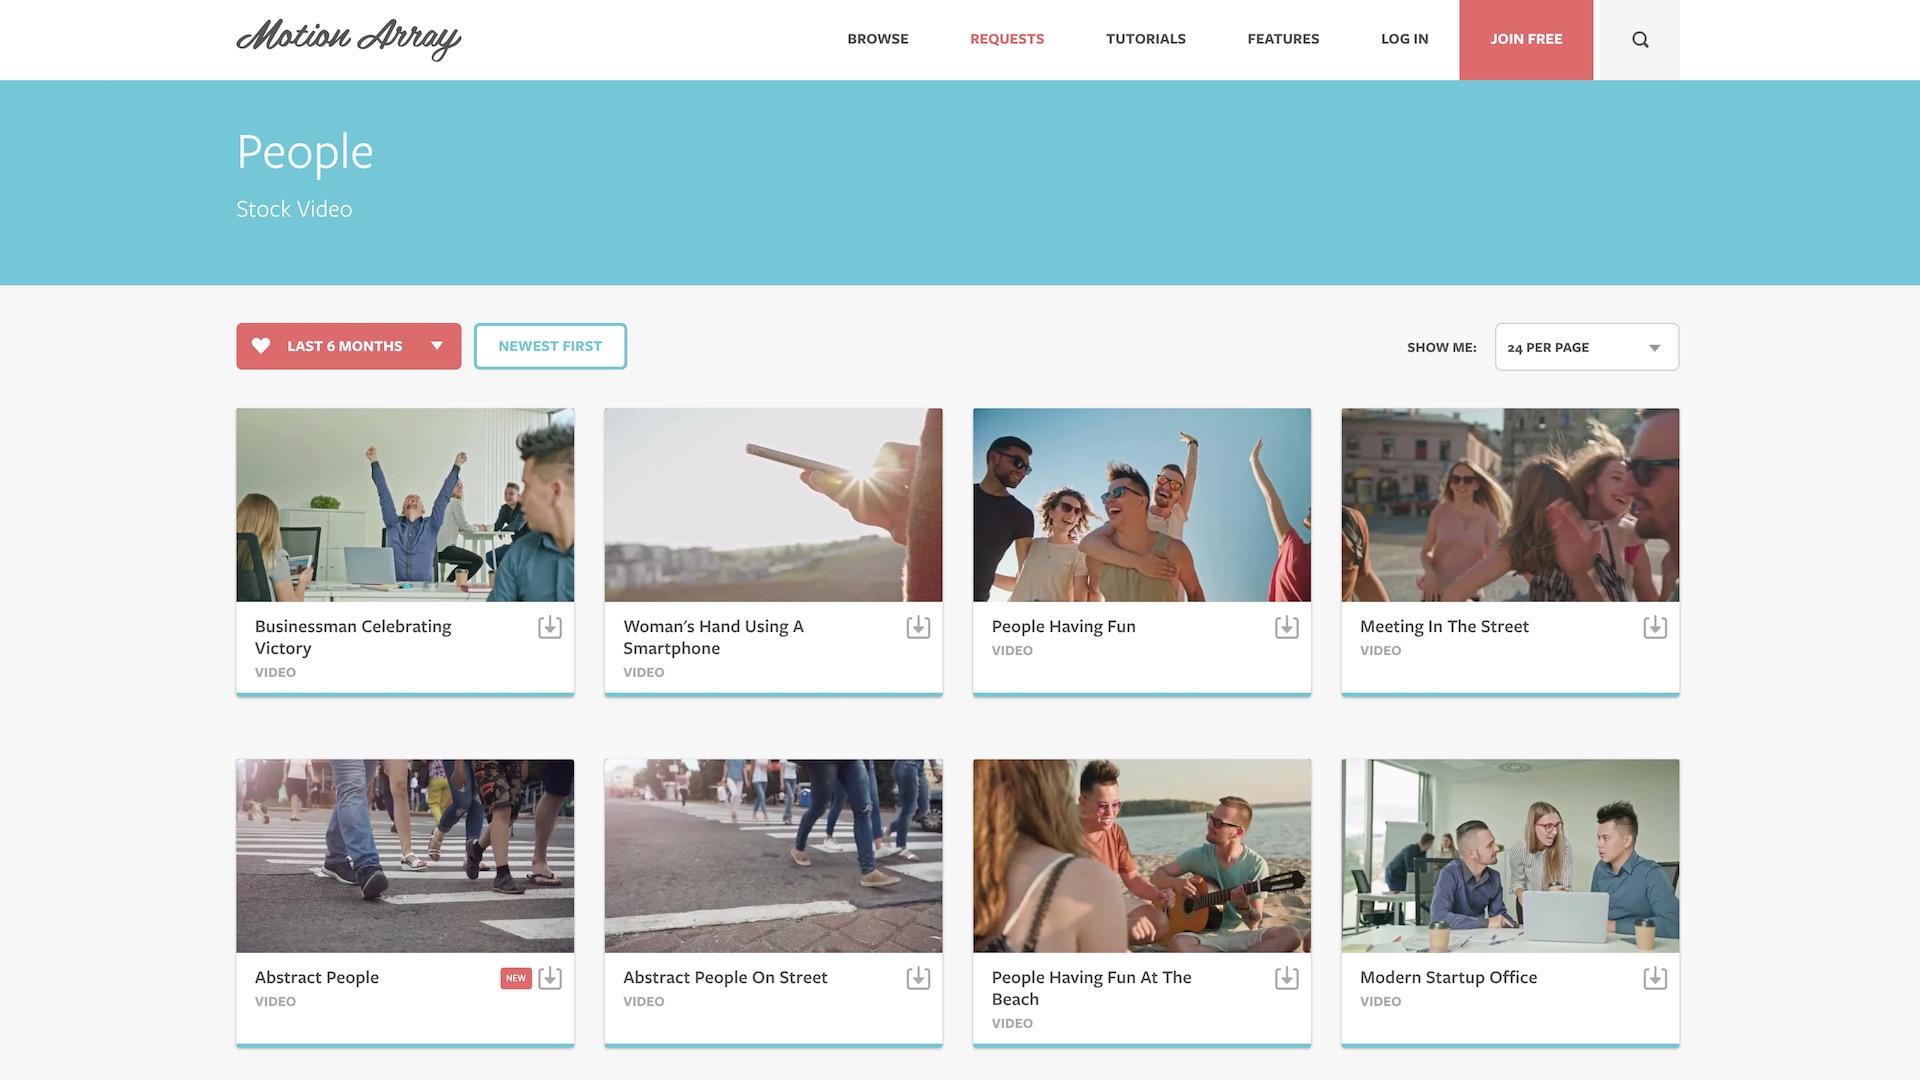Viewport: 1920px width, 1080px height.
Task: Open Meeting In The Street title link
Action: pyautogui.click(x=1444, y=626)
